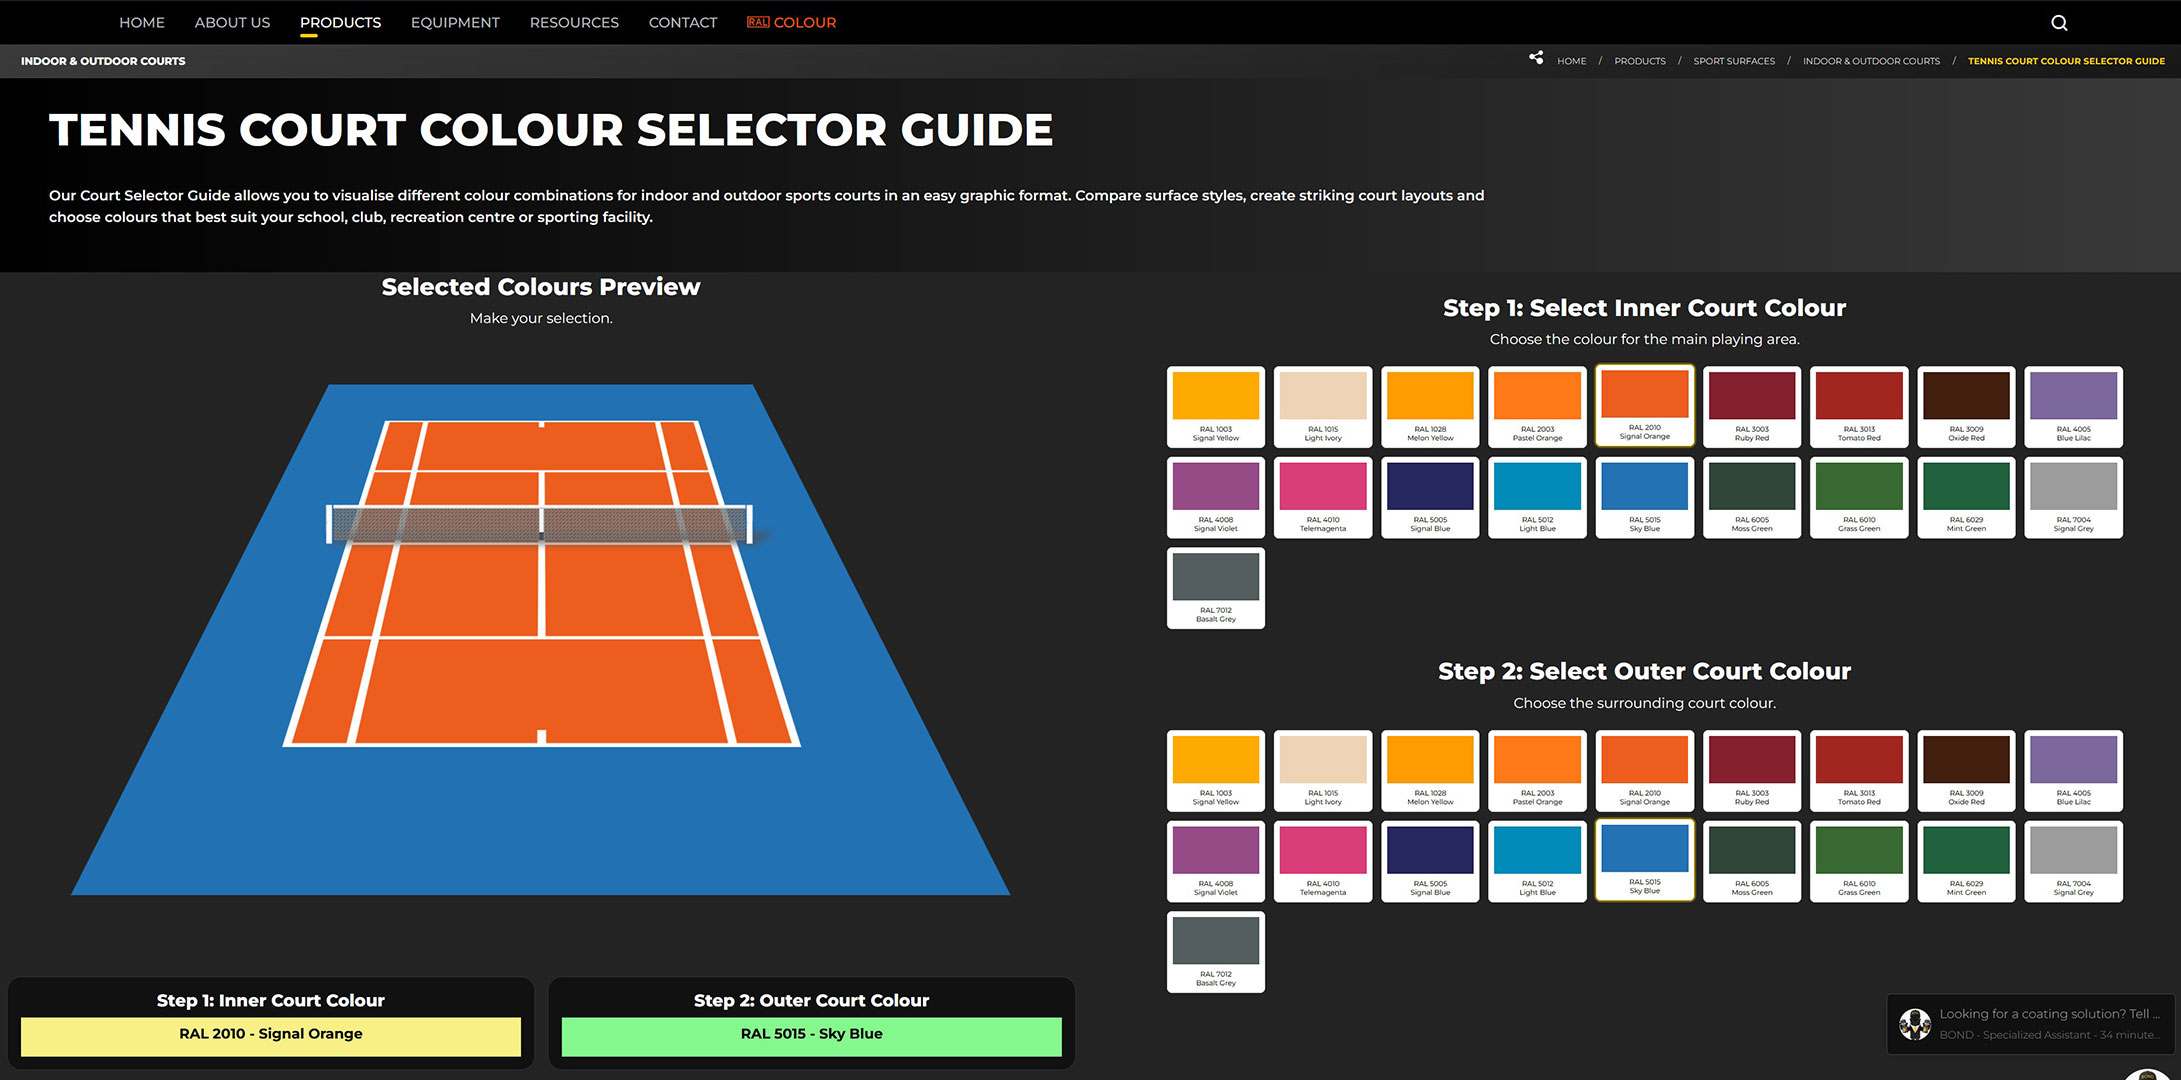This screenshot has height=1080, width=2181.
Task: Pick Mint Green for the inner court
Action: tap(1966, 498)
